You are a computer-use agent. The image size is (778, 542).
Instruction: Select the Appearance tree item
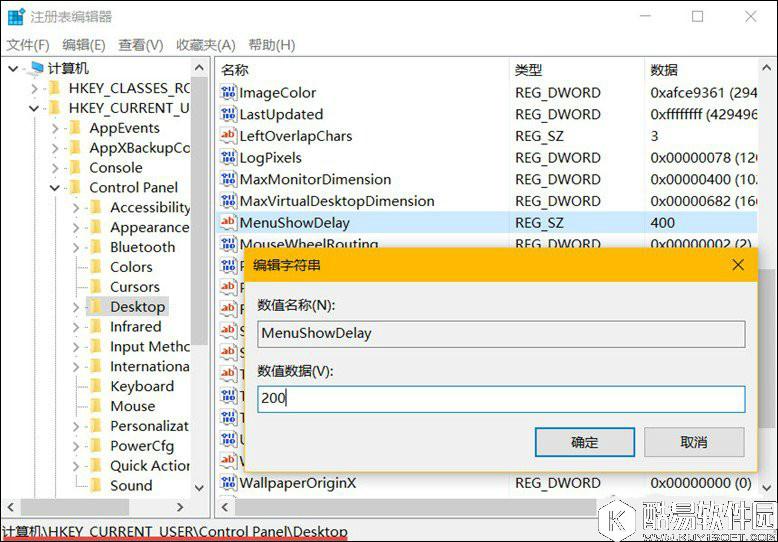(149, 227)
